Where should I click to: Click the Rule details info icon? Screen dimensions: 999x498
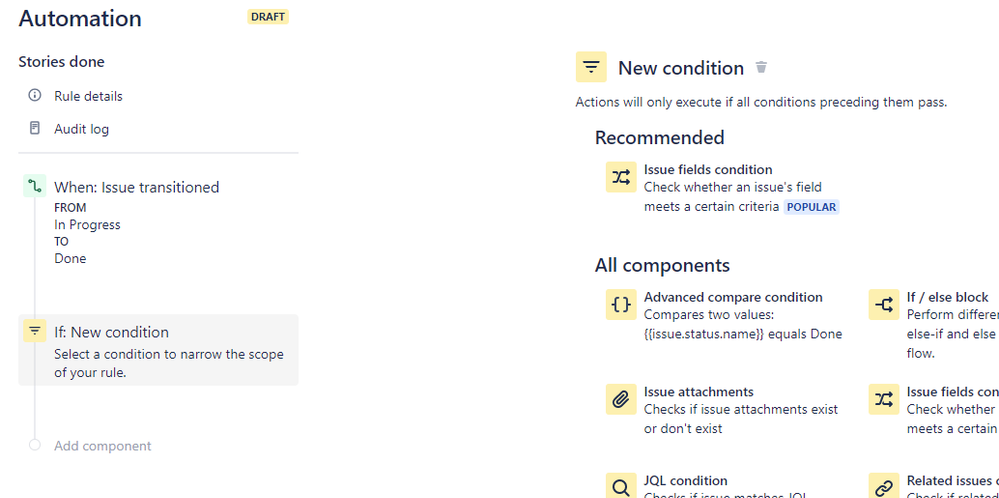tap(35, 96)
